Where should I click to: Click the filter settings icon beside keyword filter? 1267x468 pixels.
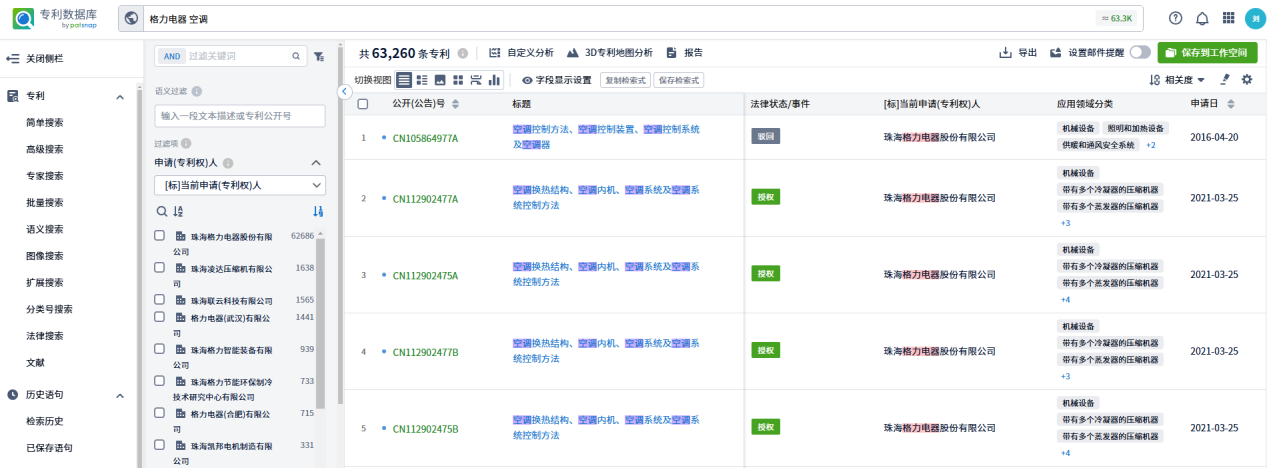(x=319, y=57)
